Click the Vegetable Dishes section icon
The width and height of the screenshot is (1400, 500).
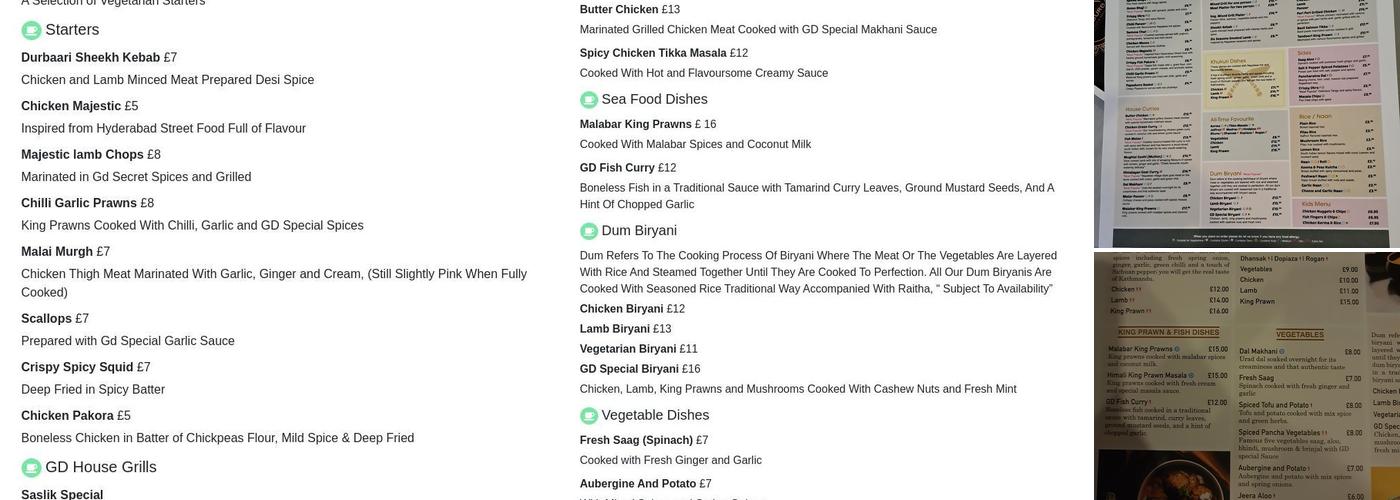click(x=589, y=416)
